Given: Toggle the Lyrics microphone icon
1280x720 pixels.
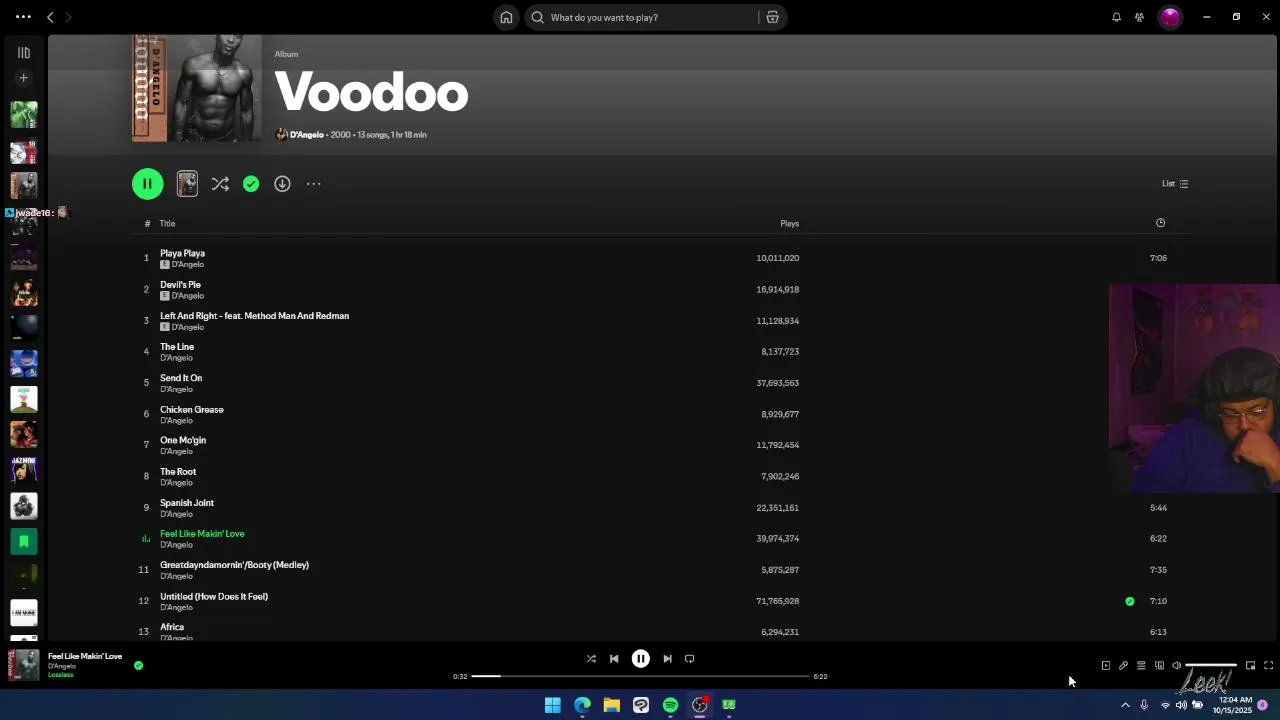Looking at the screenshot, I should point(1123,666).
